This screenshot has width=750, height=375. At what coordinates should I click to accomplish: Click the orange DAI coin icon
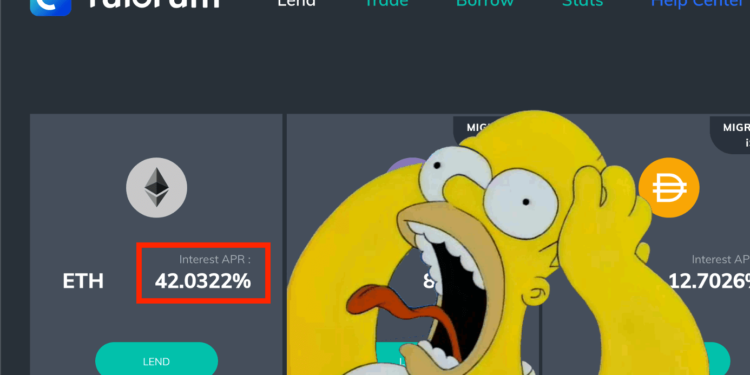click(669, 188)
